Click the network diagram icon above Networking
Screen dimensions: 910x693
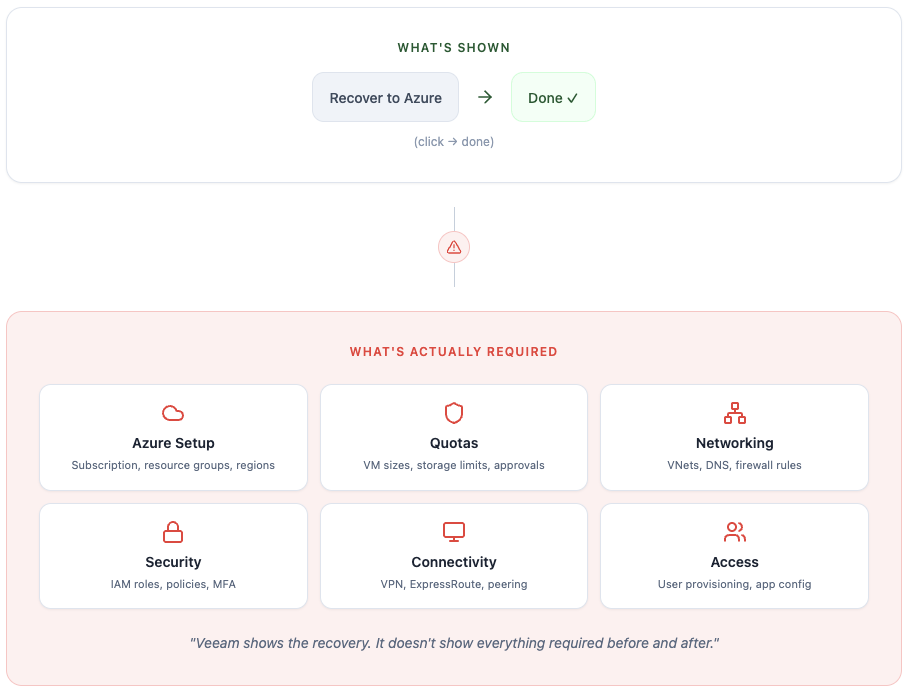(x=735, y=413)
